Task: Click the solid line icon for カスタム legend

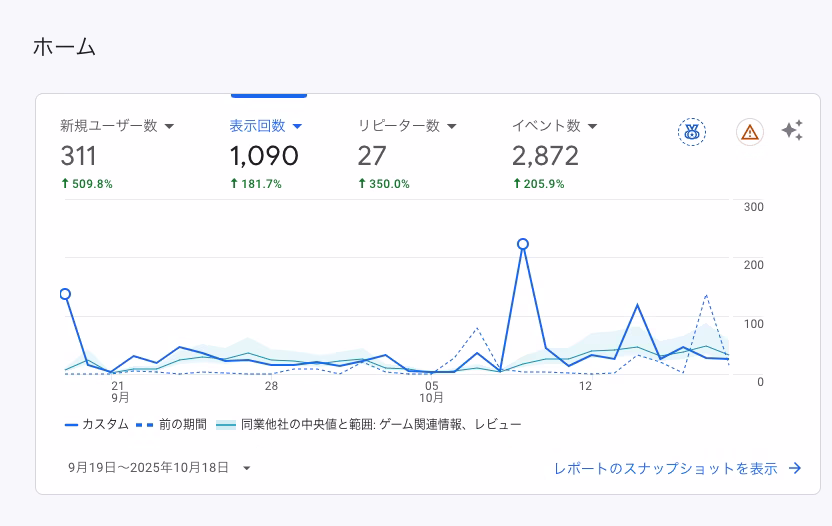Action: click(x=71, y=424)
